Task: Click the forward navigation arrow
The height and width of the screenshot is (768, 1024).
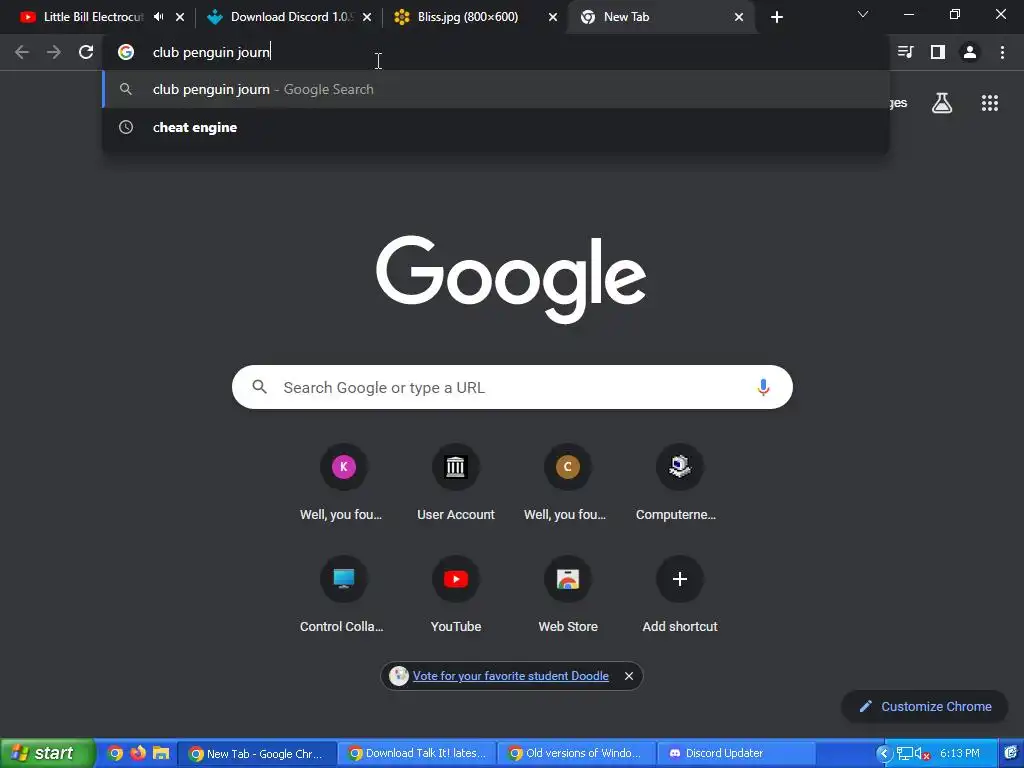Action: (54, 52)
